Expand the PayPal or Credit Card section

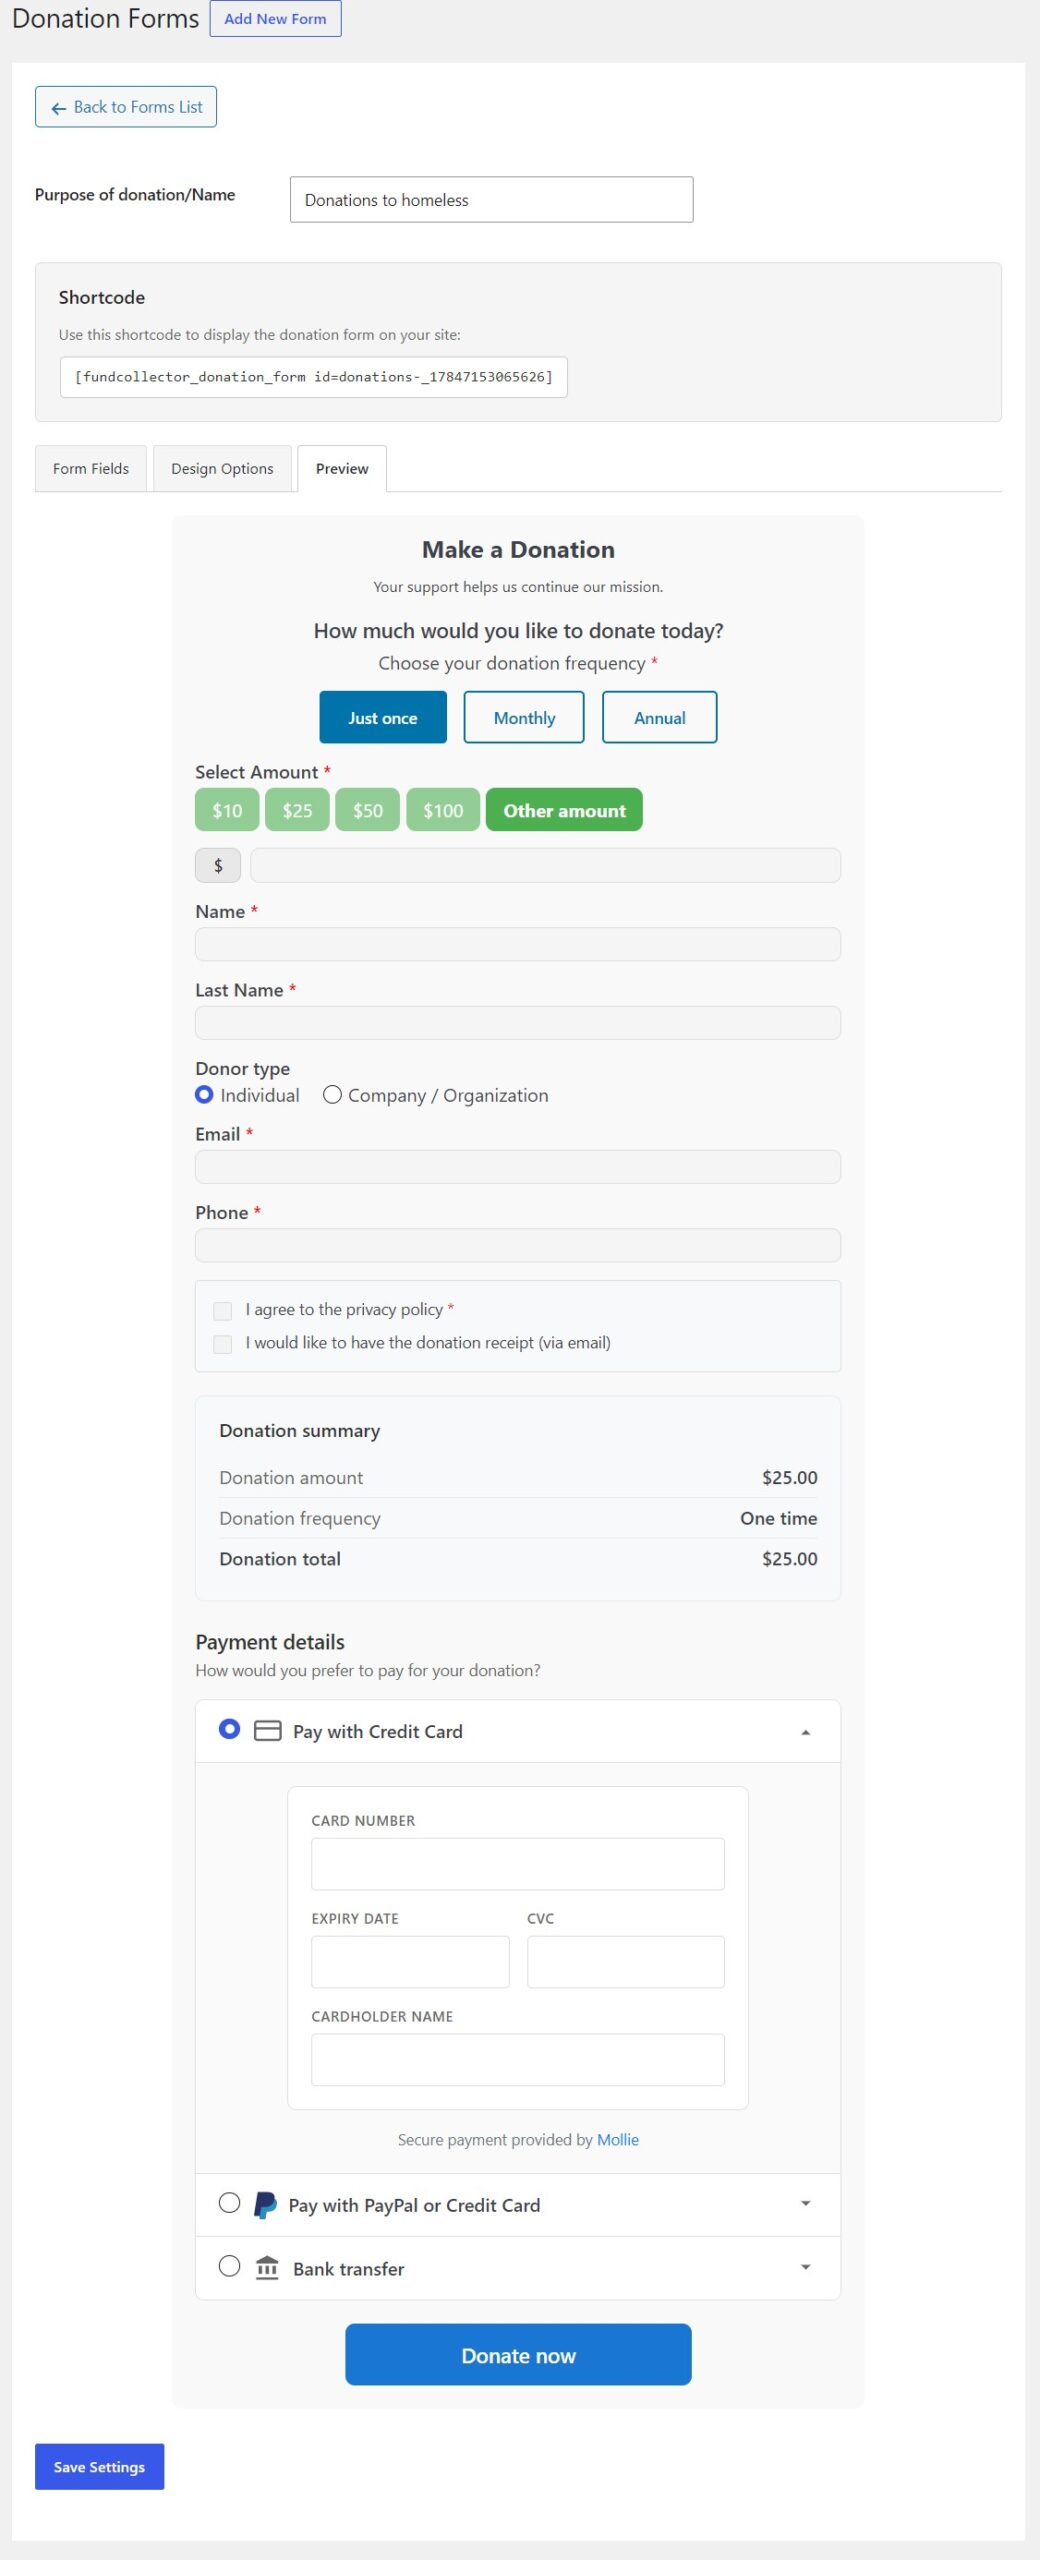click(806, 2204)
